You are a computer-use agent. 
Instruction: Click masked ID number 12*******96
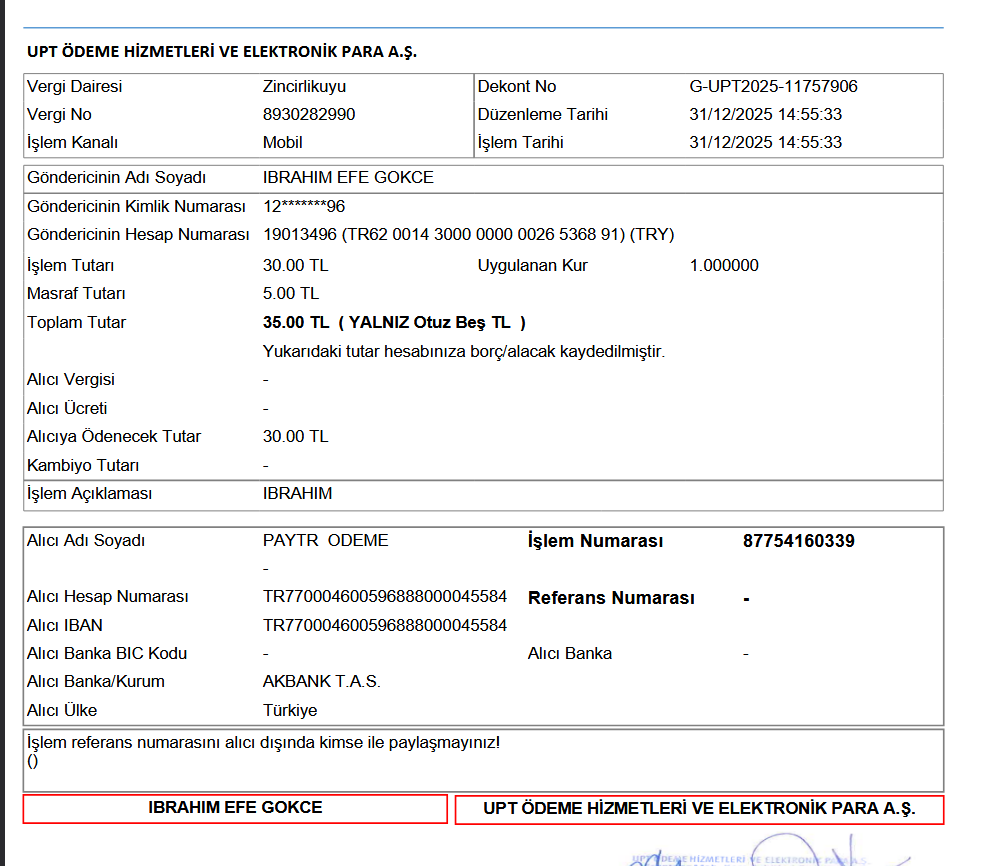[304, 206]
